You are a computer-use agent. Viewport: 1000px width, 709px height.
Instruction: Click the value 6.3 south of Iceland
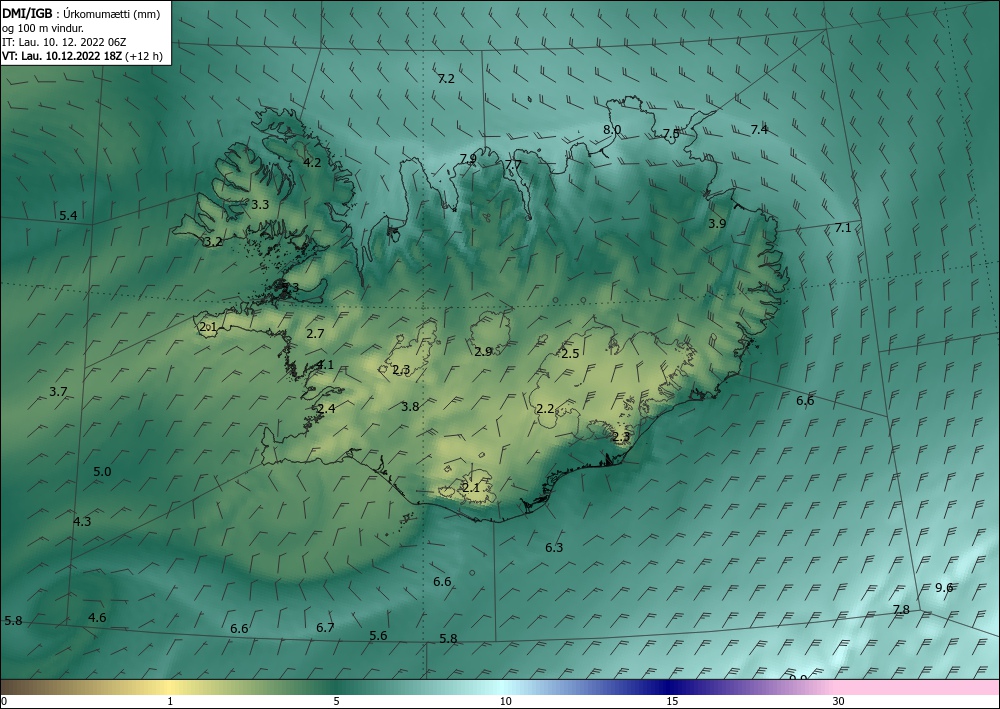tap(554, 547)
